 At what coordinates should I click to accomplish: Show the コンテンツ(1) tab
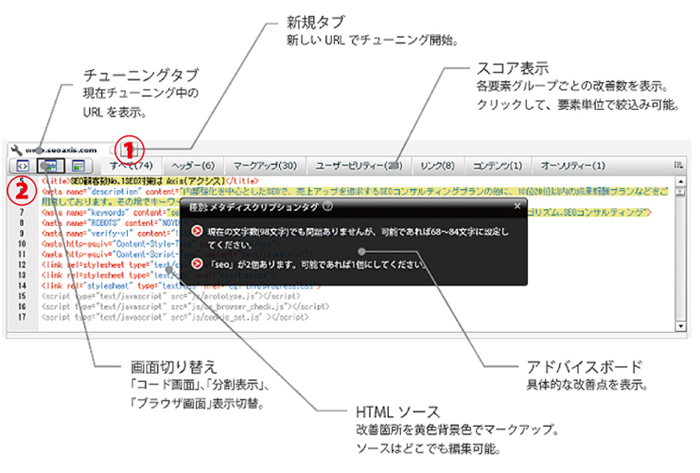click(x=499, y=164)
